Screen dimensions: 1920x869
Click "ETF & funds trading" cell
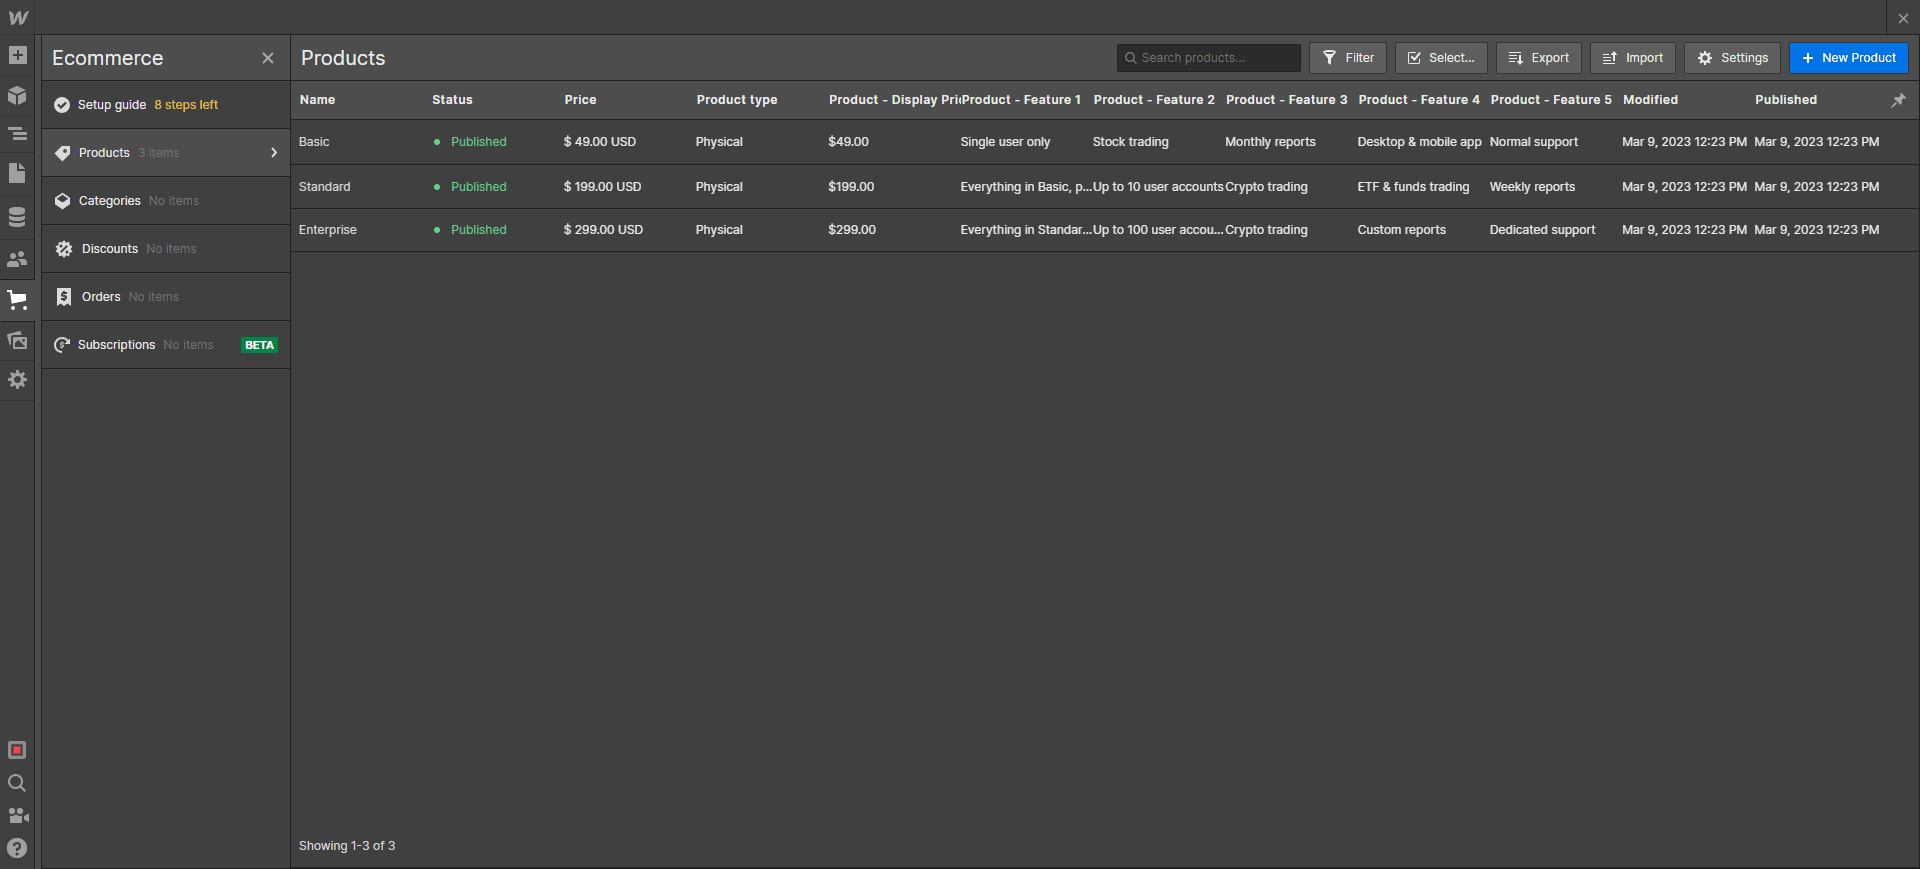pyautogui.click(x=1413, y=187)
